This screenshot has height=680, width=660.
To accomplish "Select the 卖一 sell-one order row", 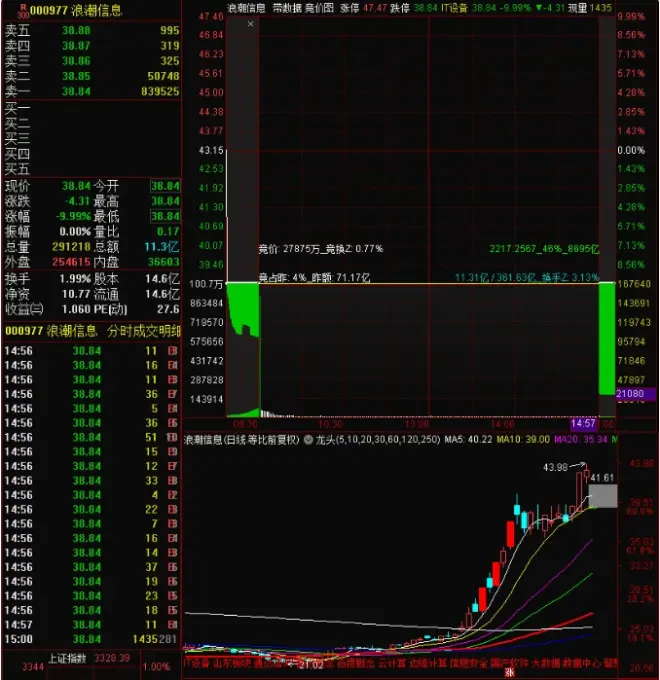I will tap(90, 90).
